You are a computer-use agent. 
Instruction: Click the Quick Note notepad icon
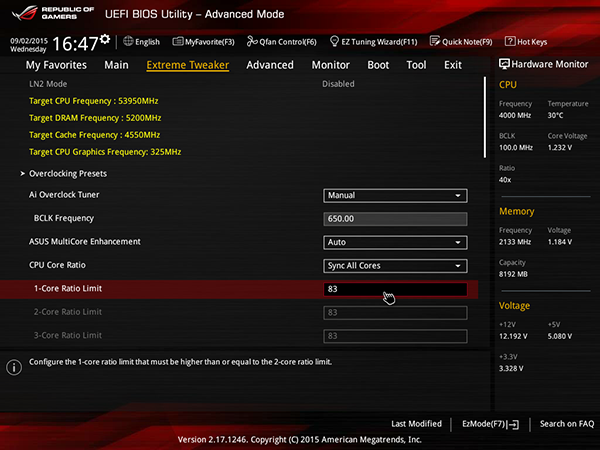(435, 41)
